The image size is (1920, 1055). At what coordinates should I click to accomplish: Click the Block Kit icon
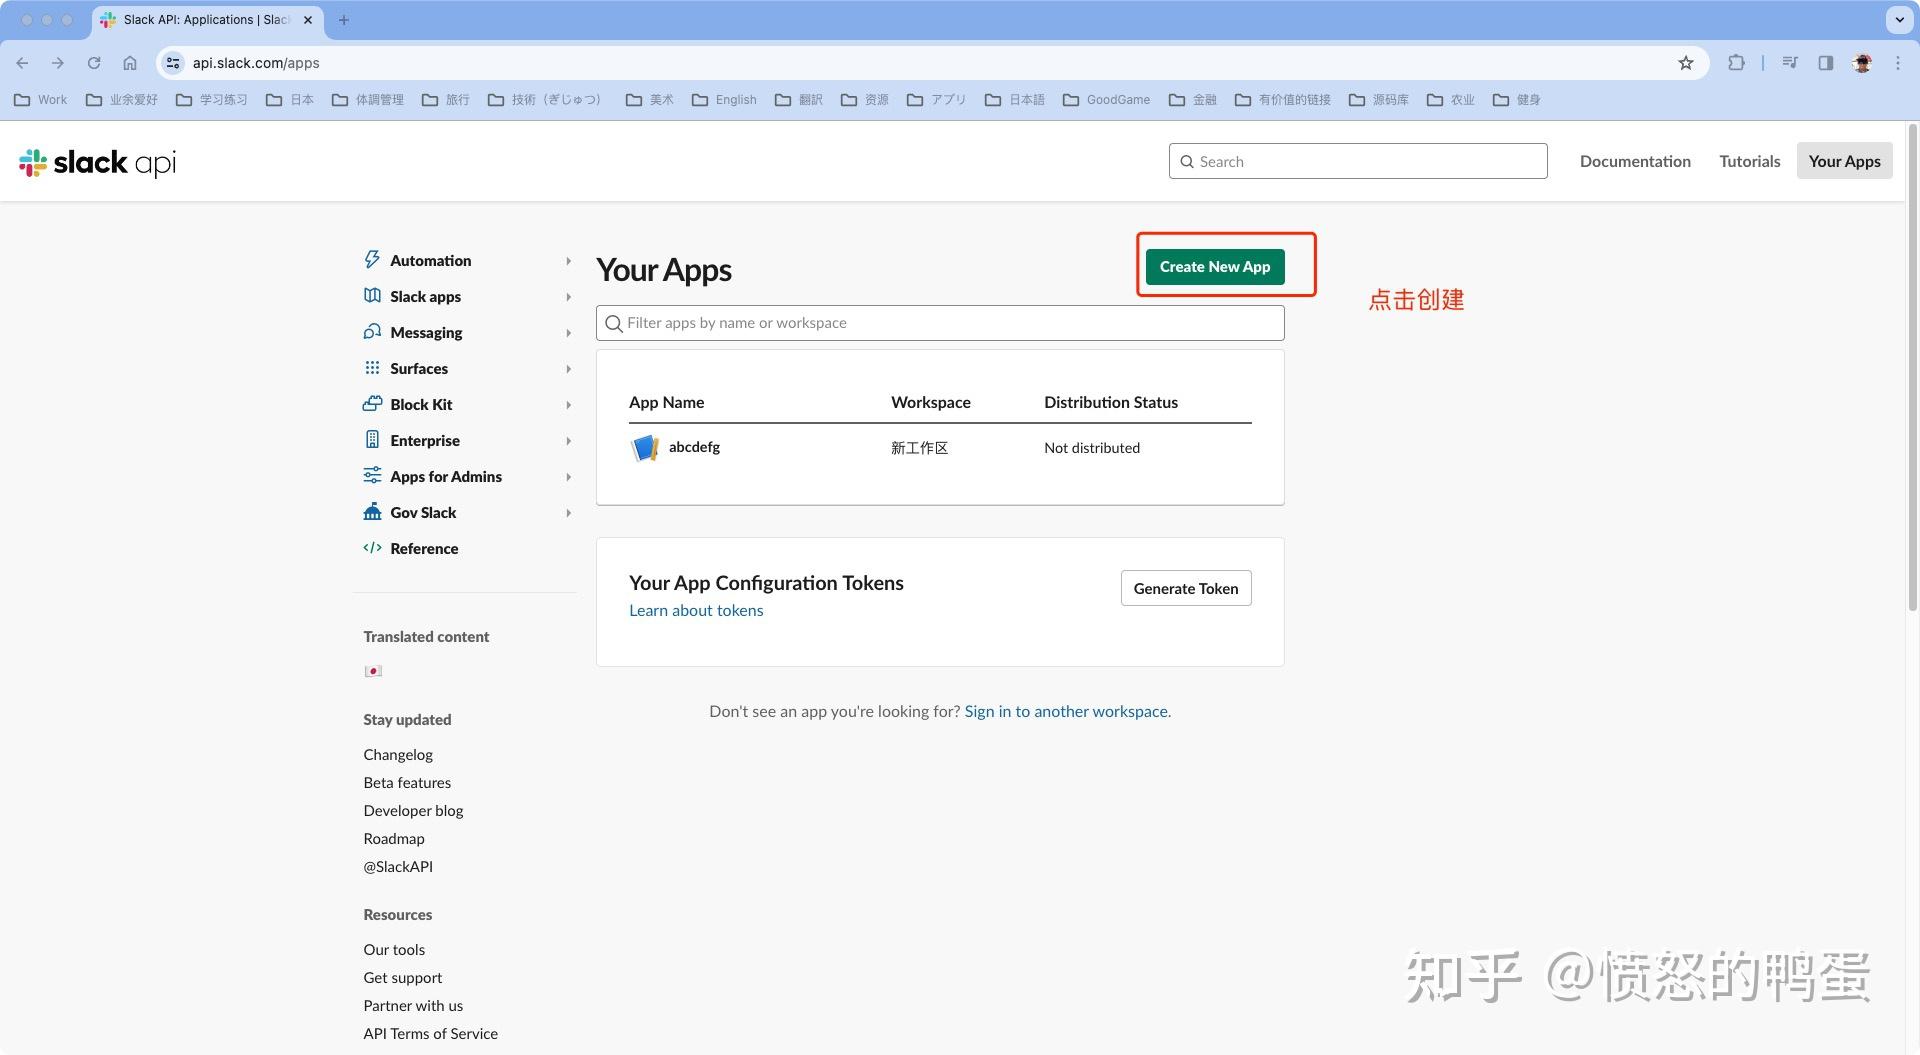tap(372, 404)
